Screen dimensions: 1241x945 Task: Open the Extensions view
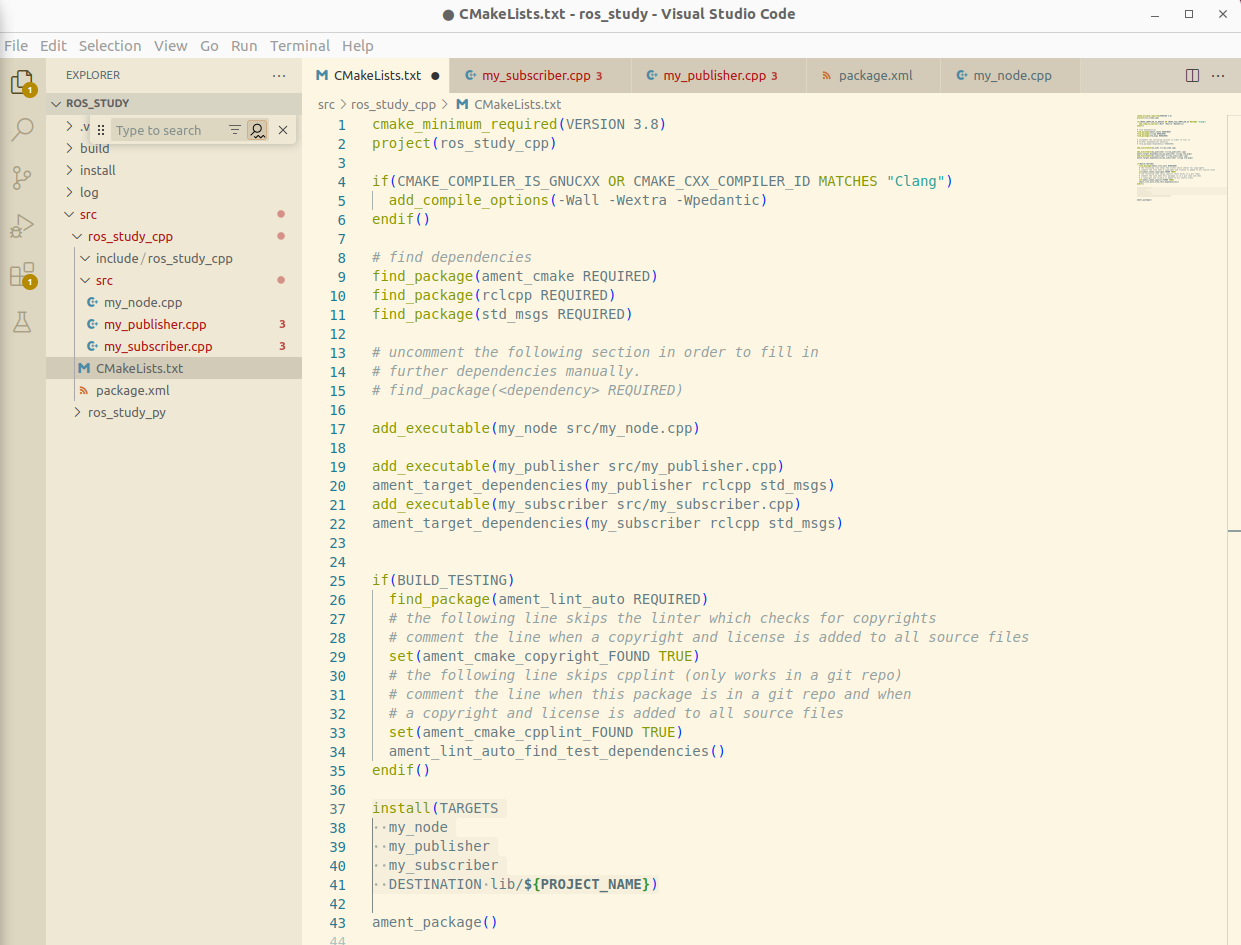point(22,274)
